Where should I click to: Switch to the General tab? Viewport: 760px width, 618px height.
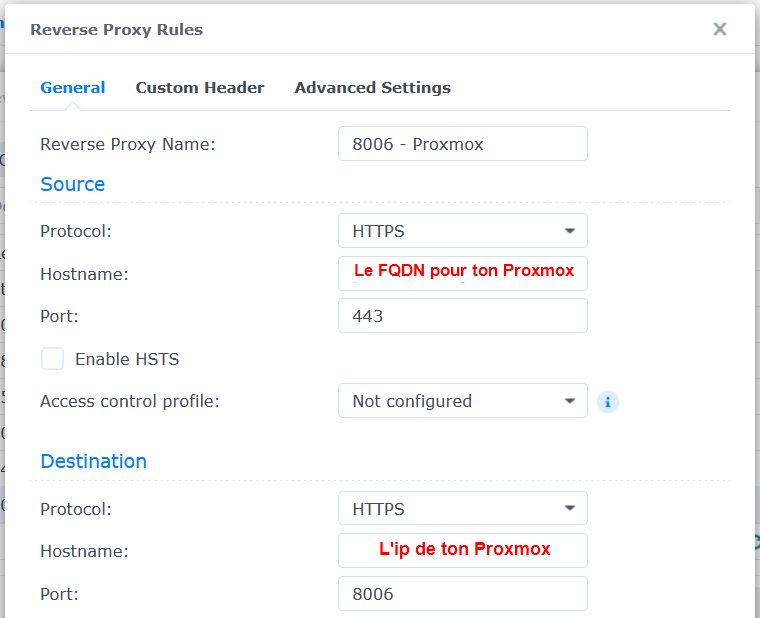click(x=73, y=88)
